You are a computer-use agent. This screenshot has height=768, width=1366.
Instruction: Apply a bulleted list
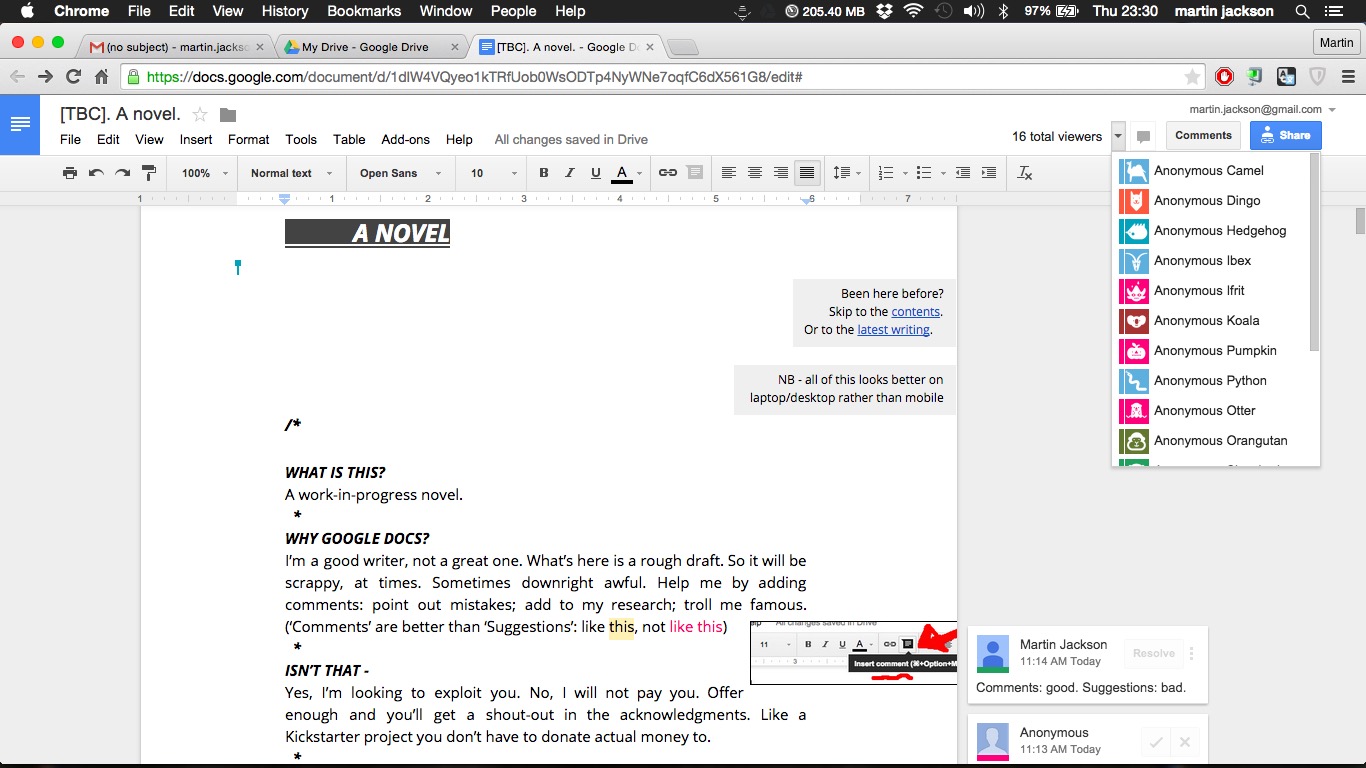point(924,173)
